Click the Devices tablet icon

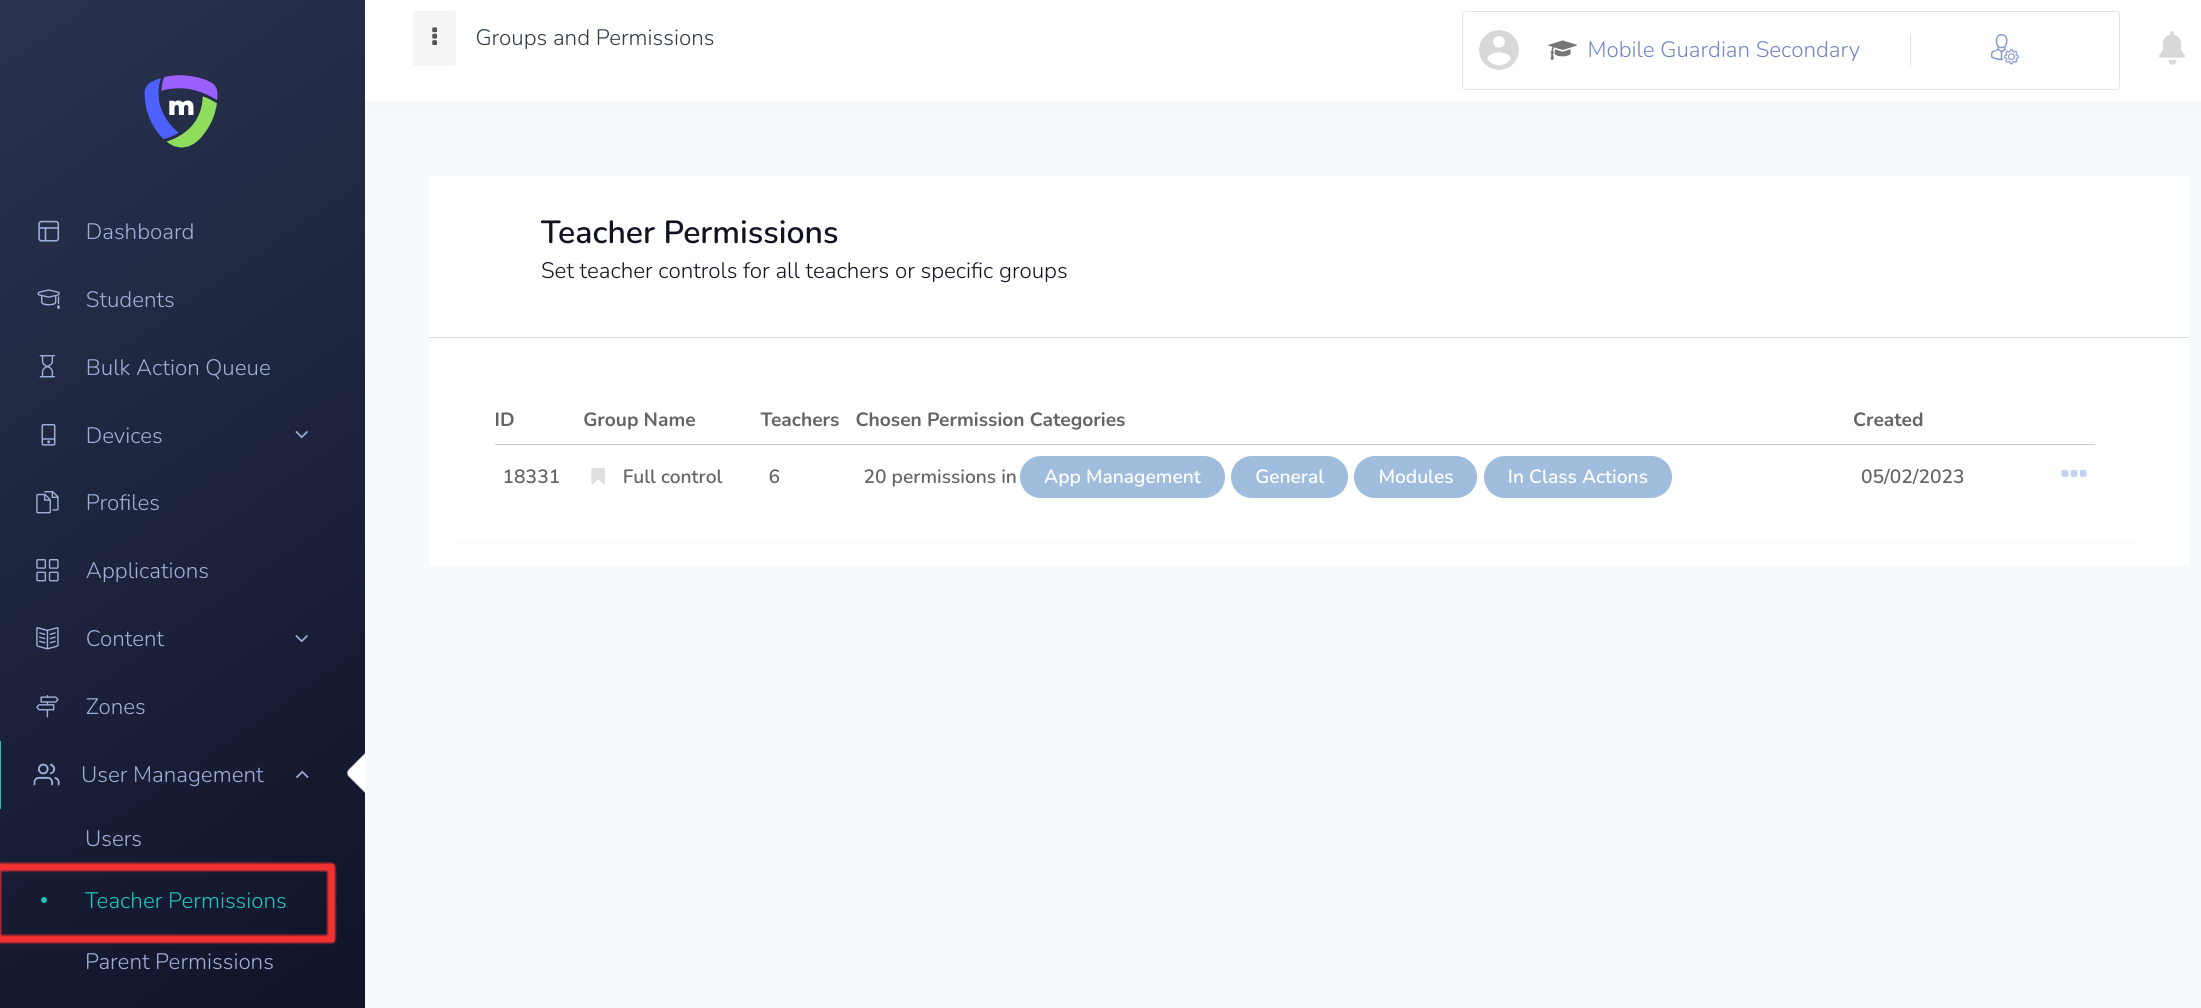pyautogui.click(x=48, y=435)
